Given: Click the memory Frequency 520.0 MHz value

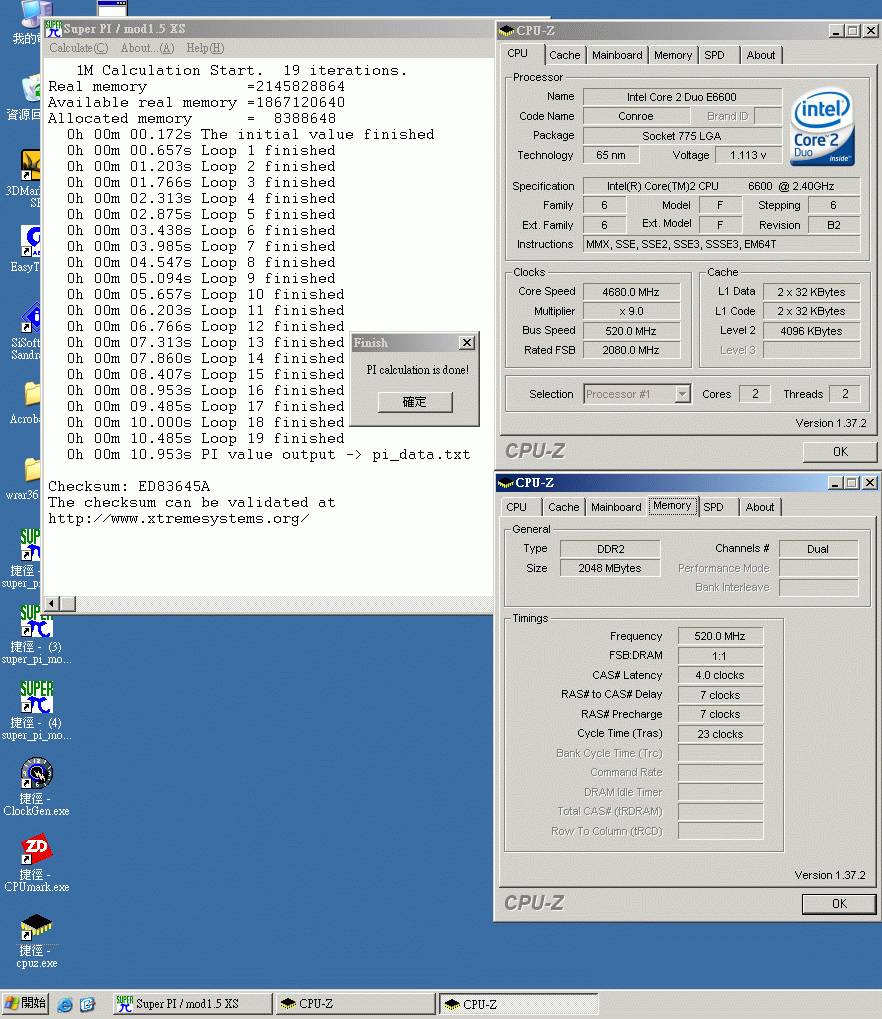Looking at the screenshot, I should [x=720, y=636].
